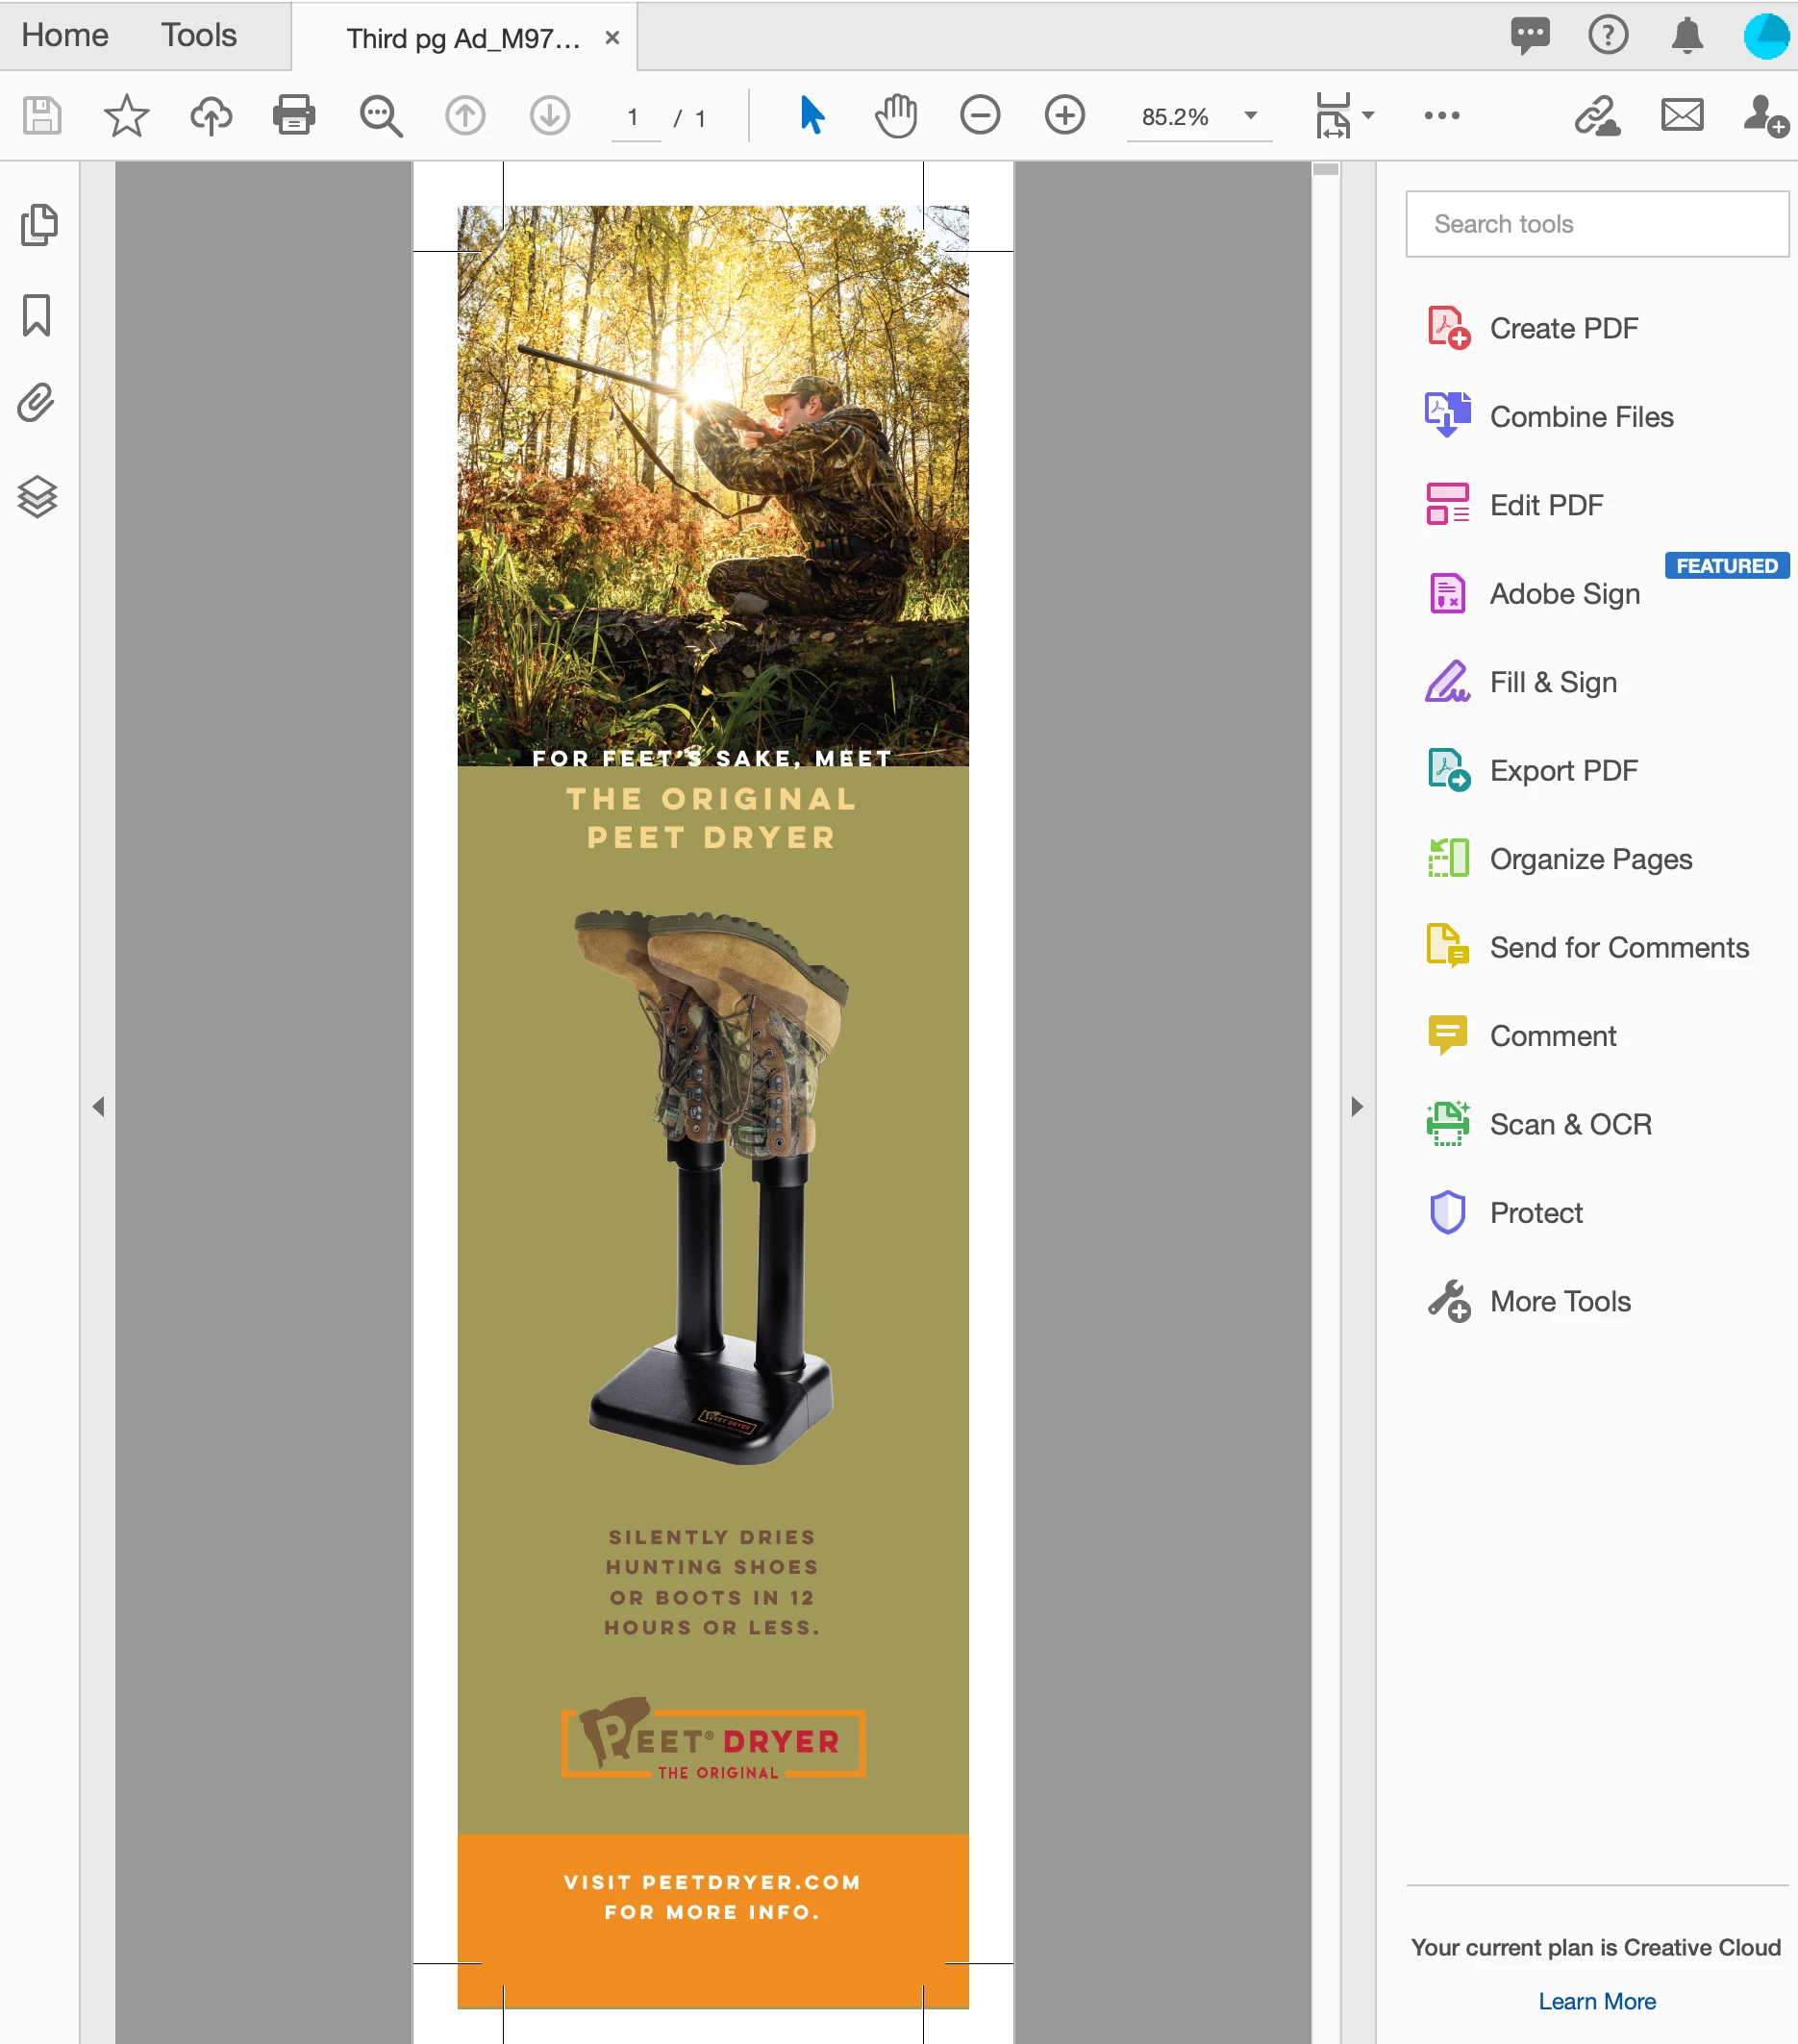Zoom in with the plus icon
1798x2044 pixels.
pos(1065,116)
